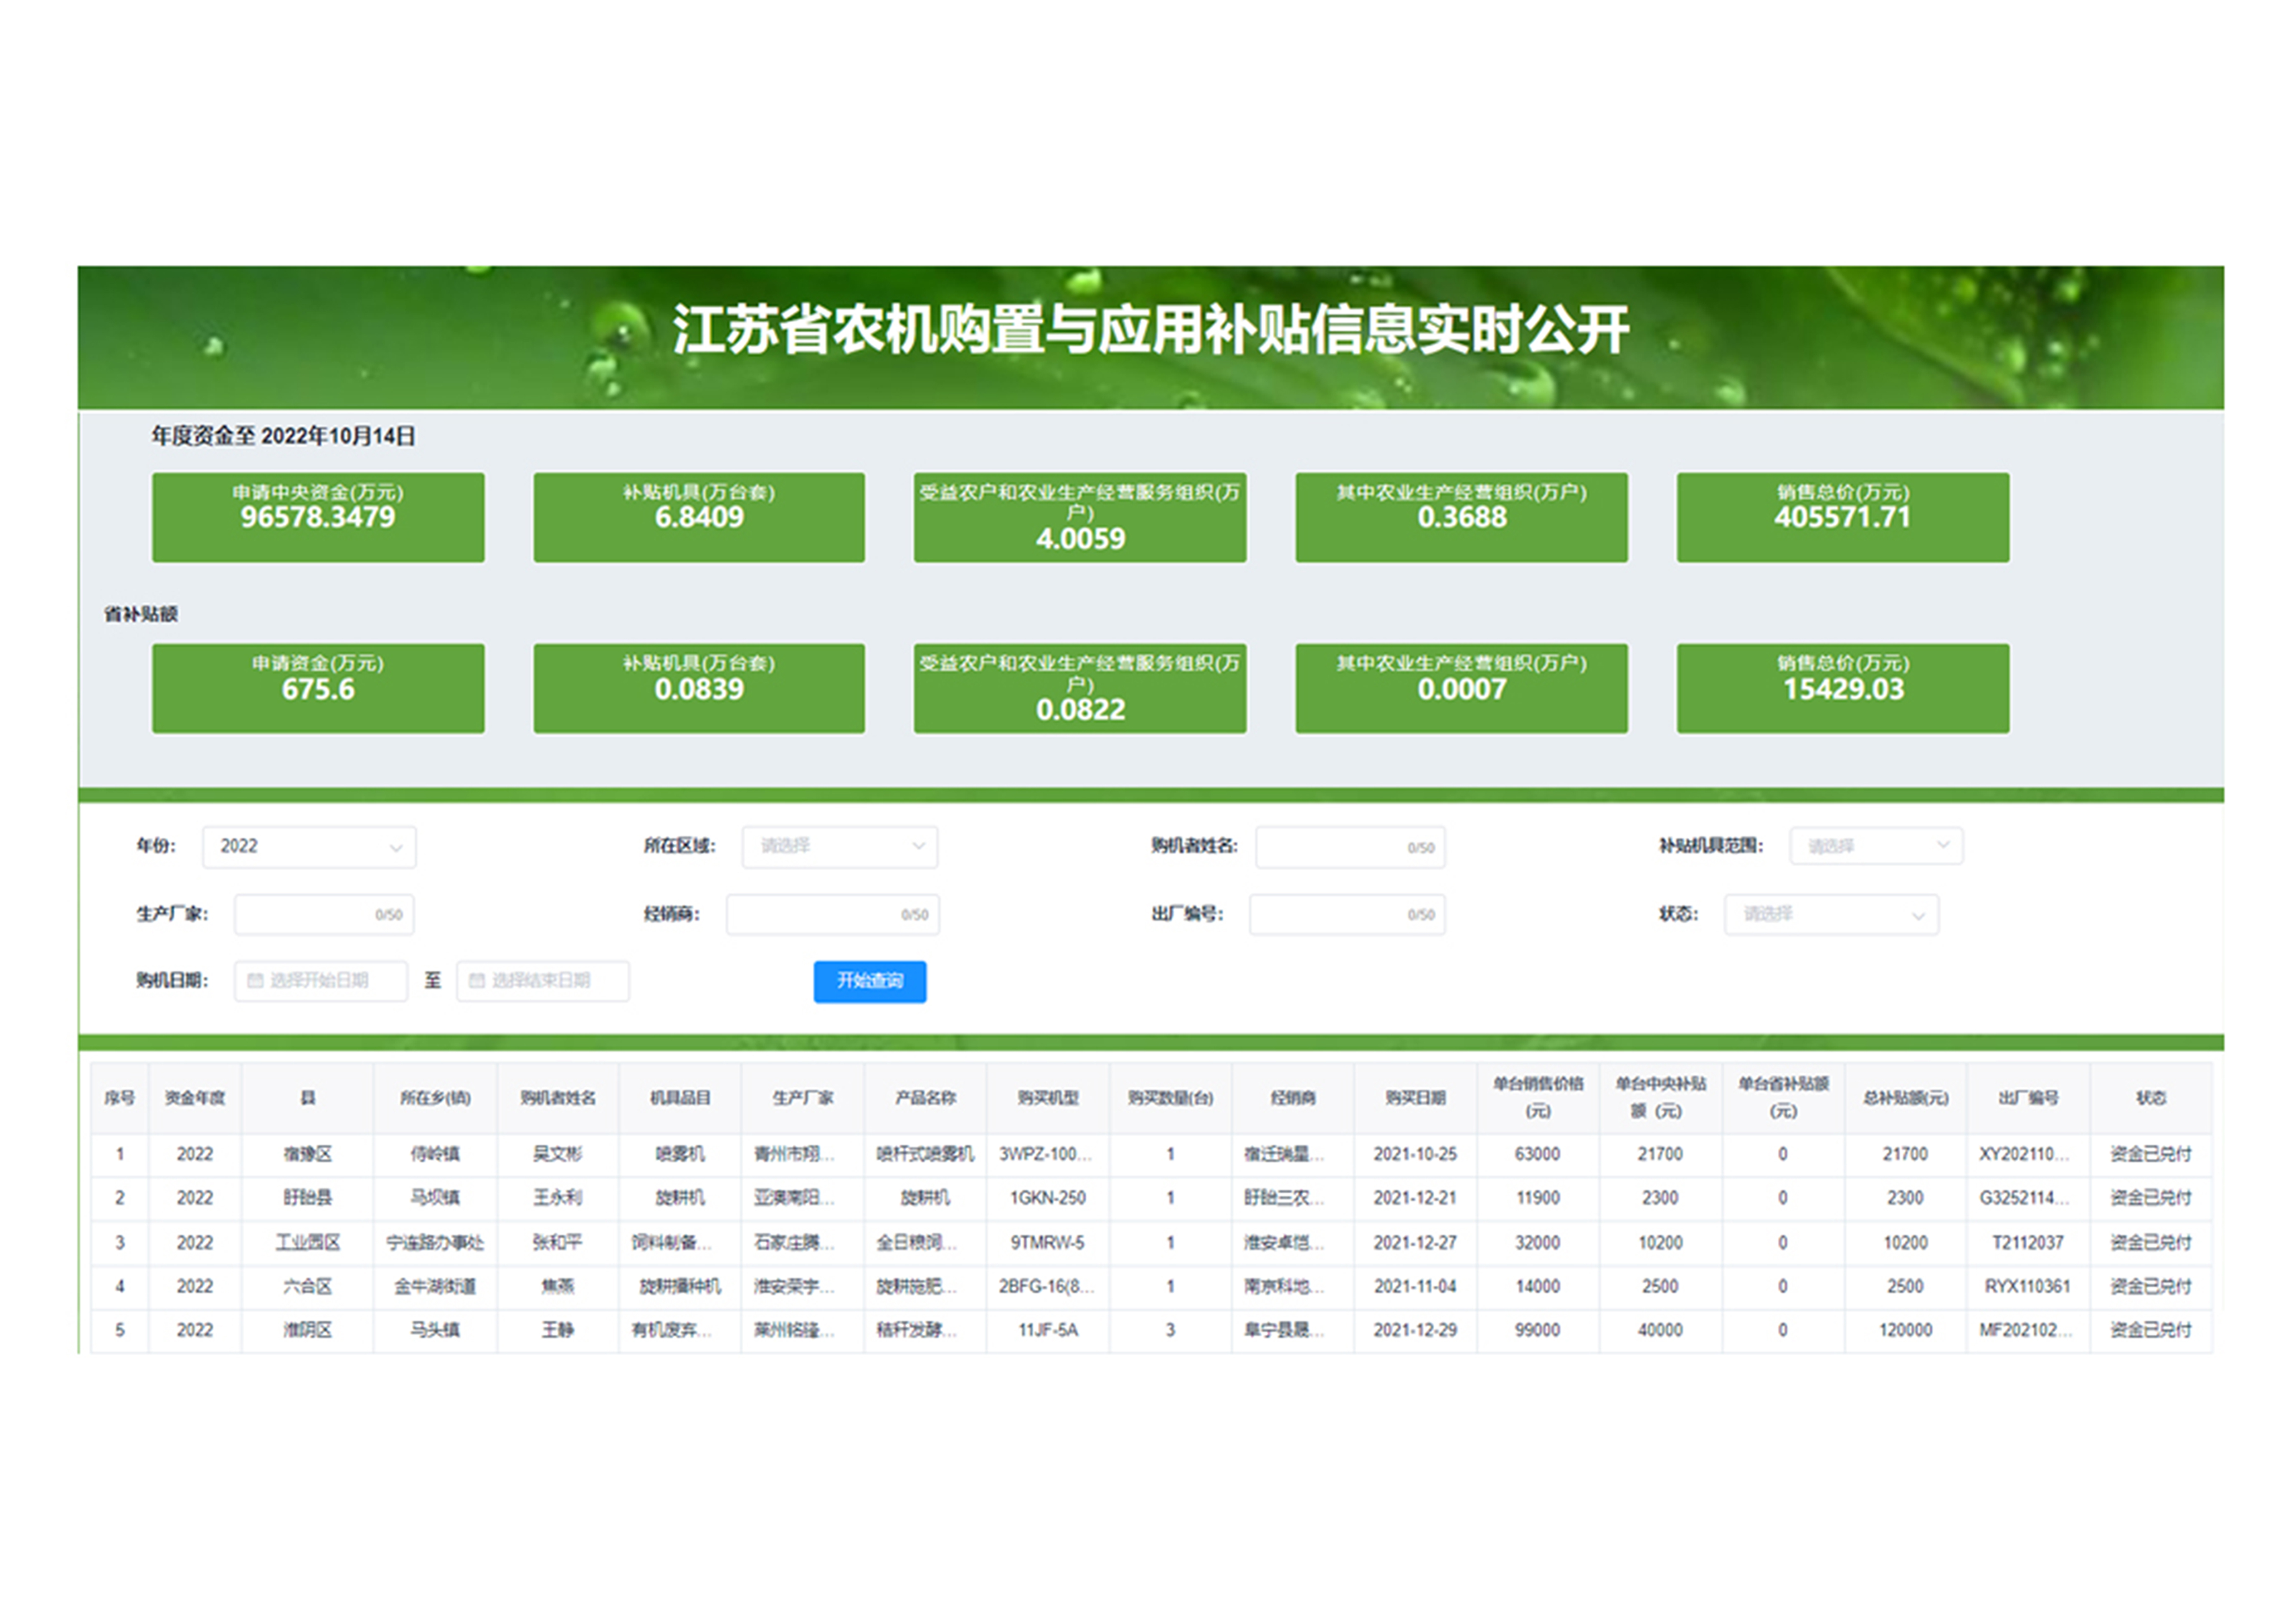
Task: Expand the 所在区域 region dropdown
Action: (839, 847)
